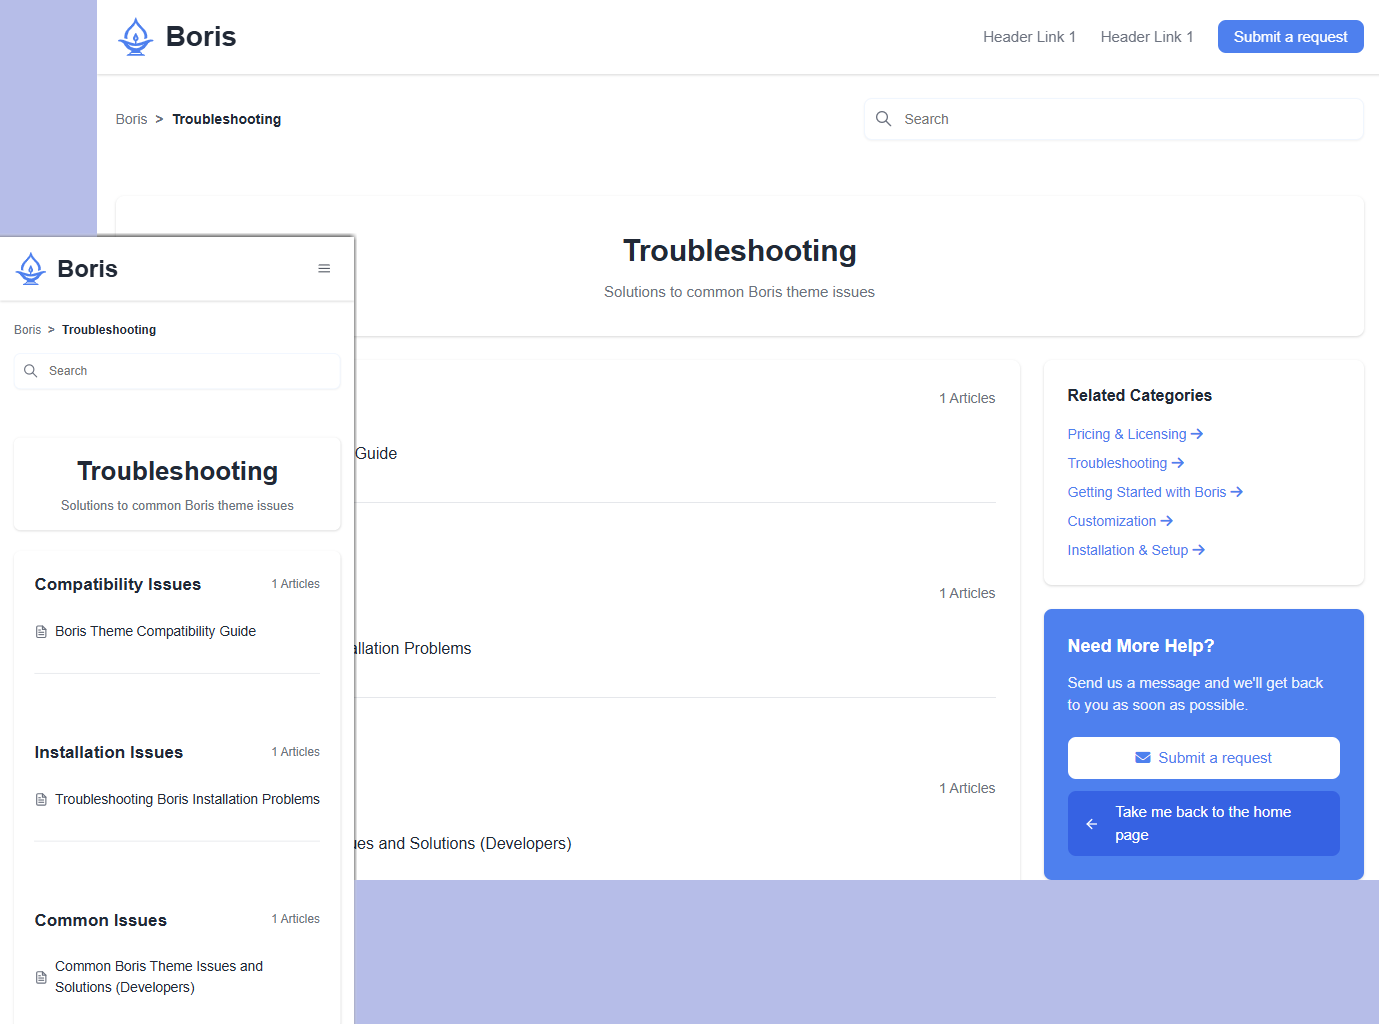1379x1024 pixels.
Task: Click the Boris lamp logo in desktop header
Action: [136, 37]
